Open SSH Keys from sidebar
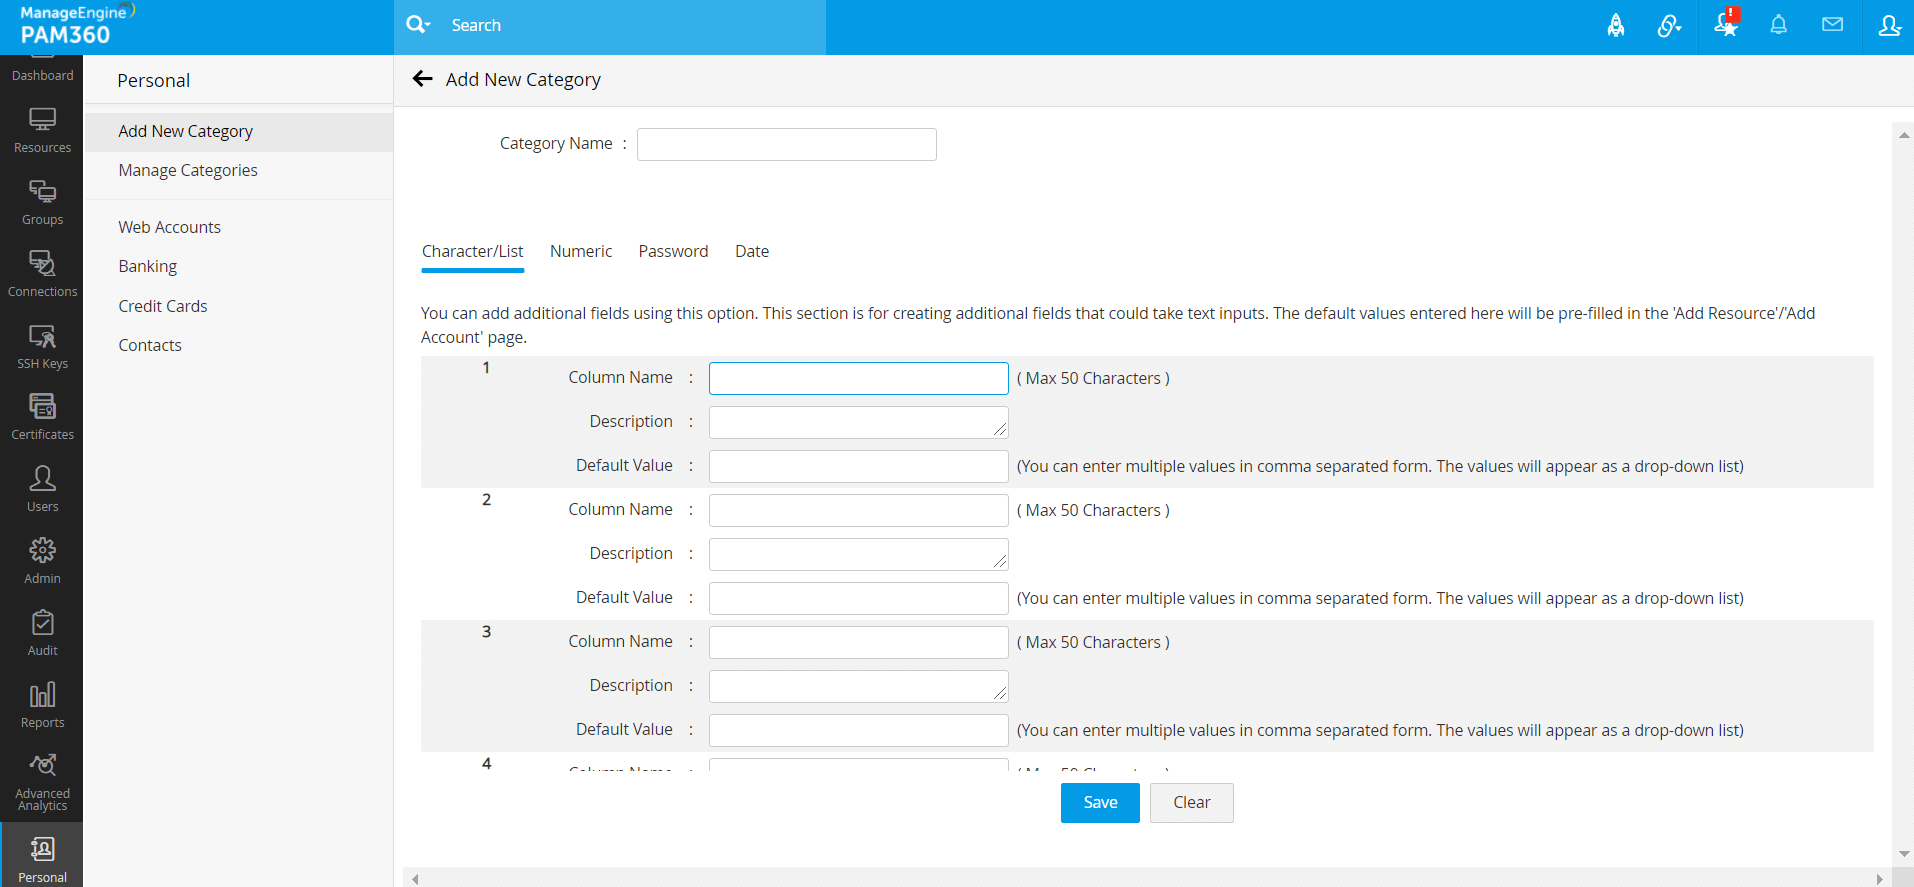Screen dimensions: 1914x887 click(x=42, y=347)
